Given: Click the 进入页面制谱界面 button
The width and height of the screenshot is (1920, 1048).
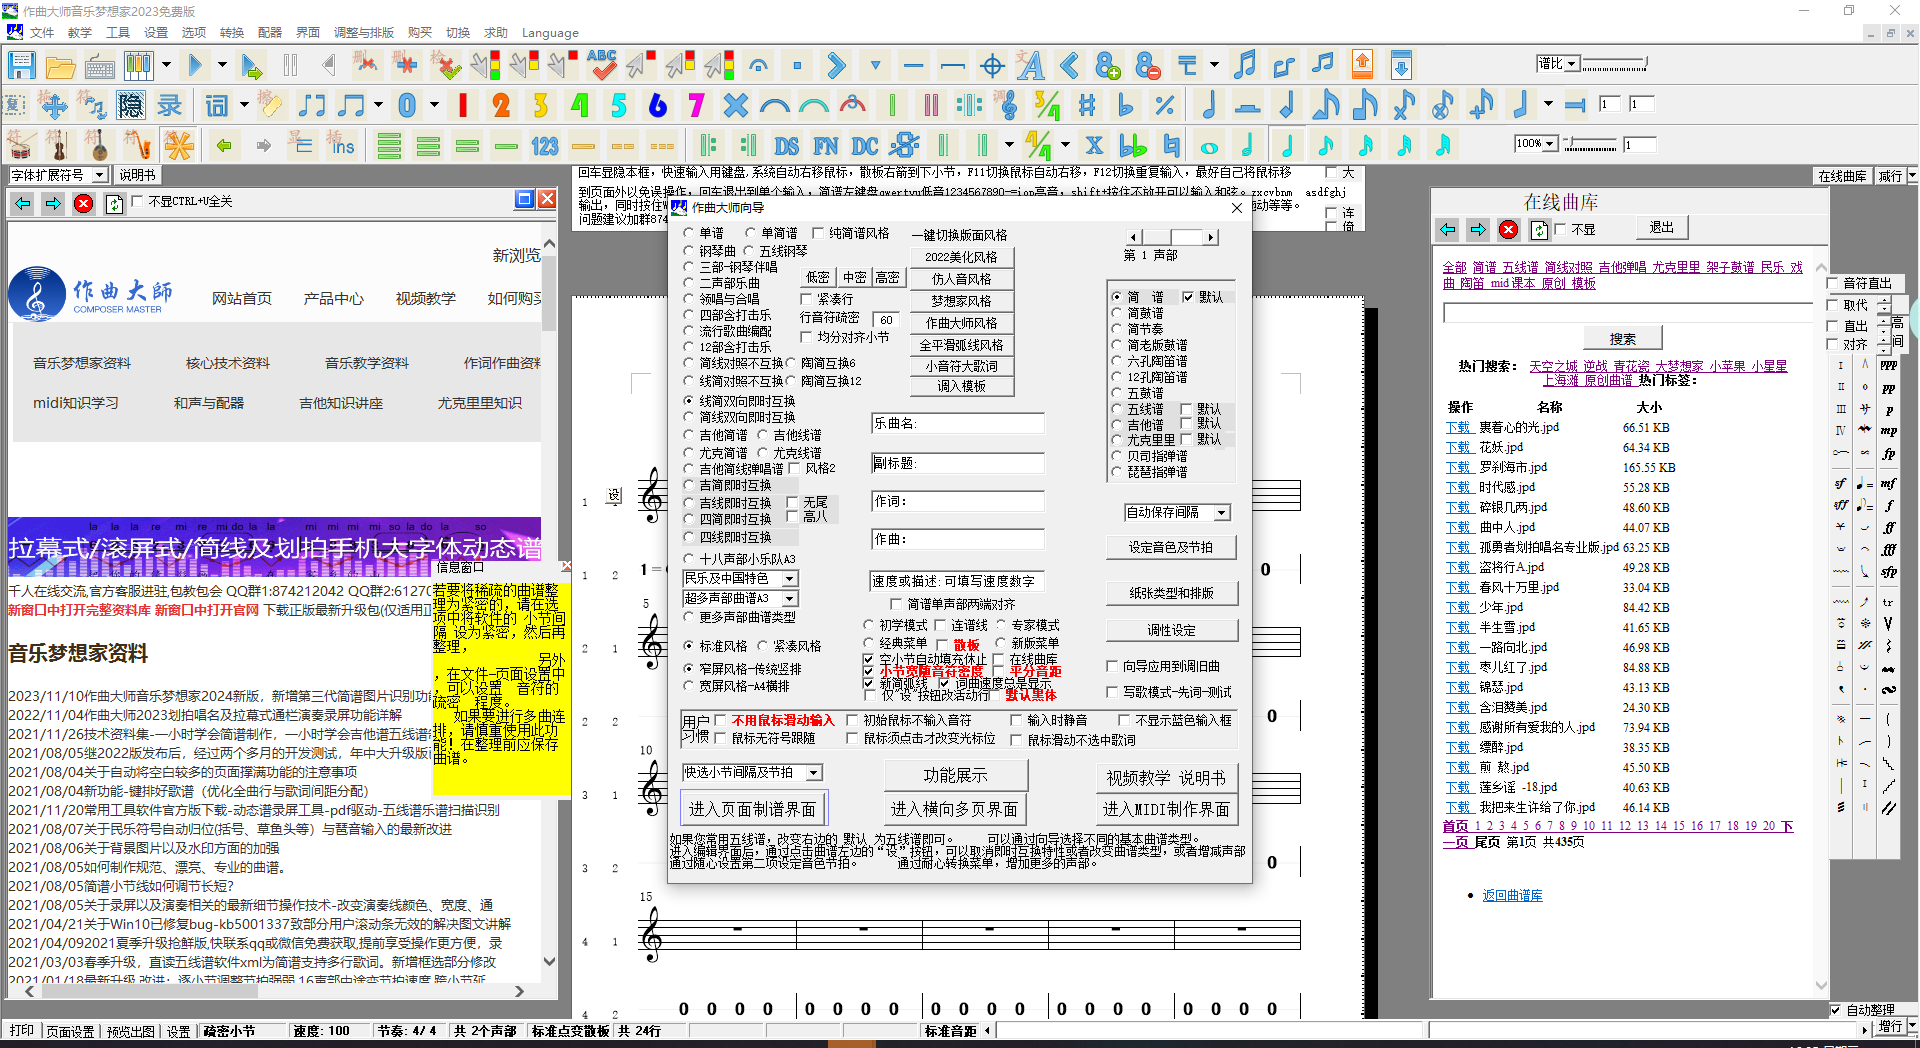Looking at the screenshot, I should click(x=752, y=809).
